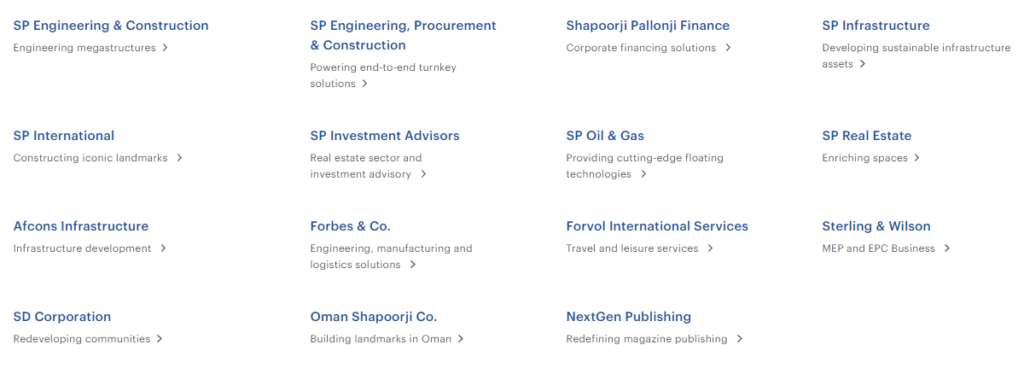Visit the SP Infrastructure page
The width and height of the screenshot is (1024, 368).
point(876,26)
